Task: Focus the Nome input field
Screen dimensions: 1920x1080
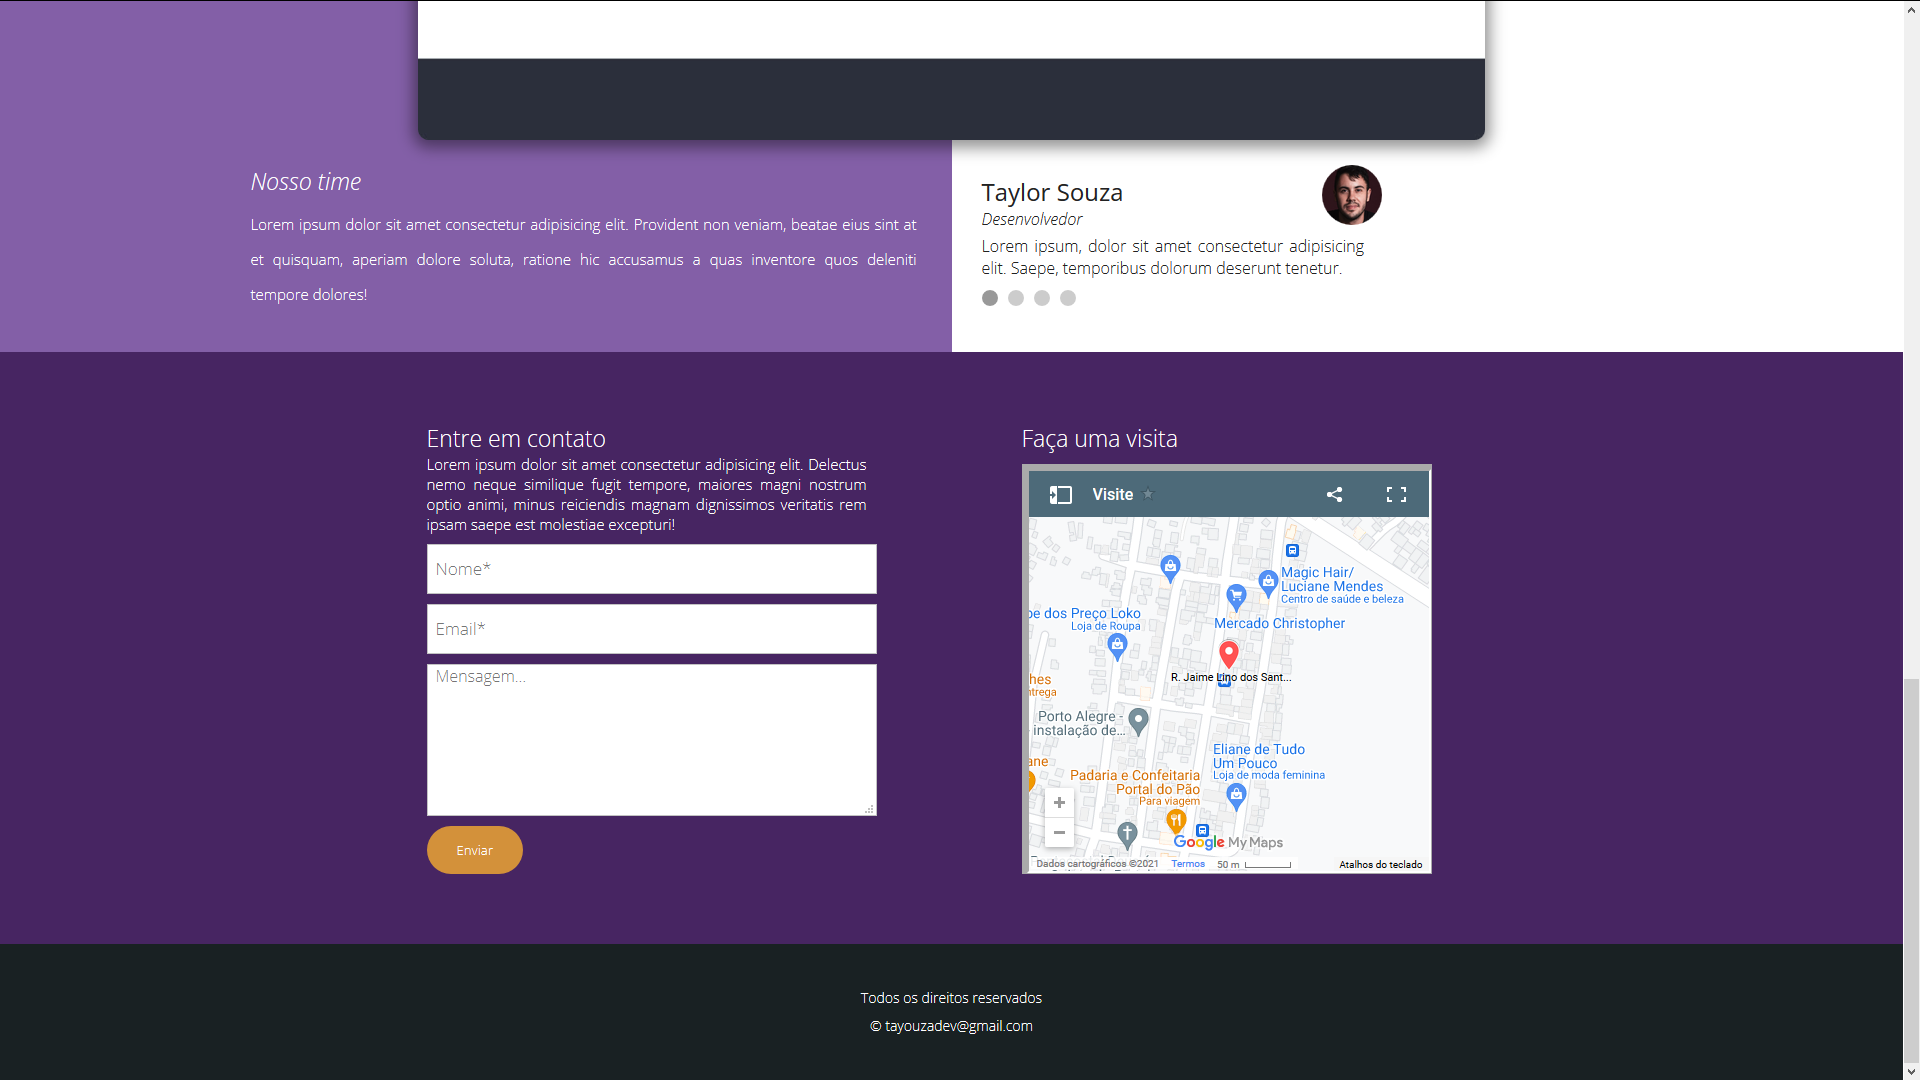Action: tap(651, 569)
